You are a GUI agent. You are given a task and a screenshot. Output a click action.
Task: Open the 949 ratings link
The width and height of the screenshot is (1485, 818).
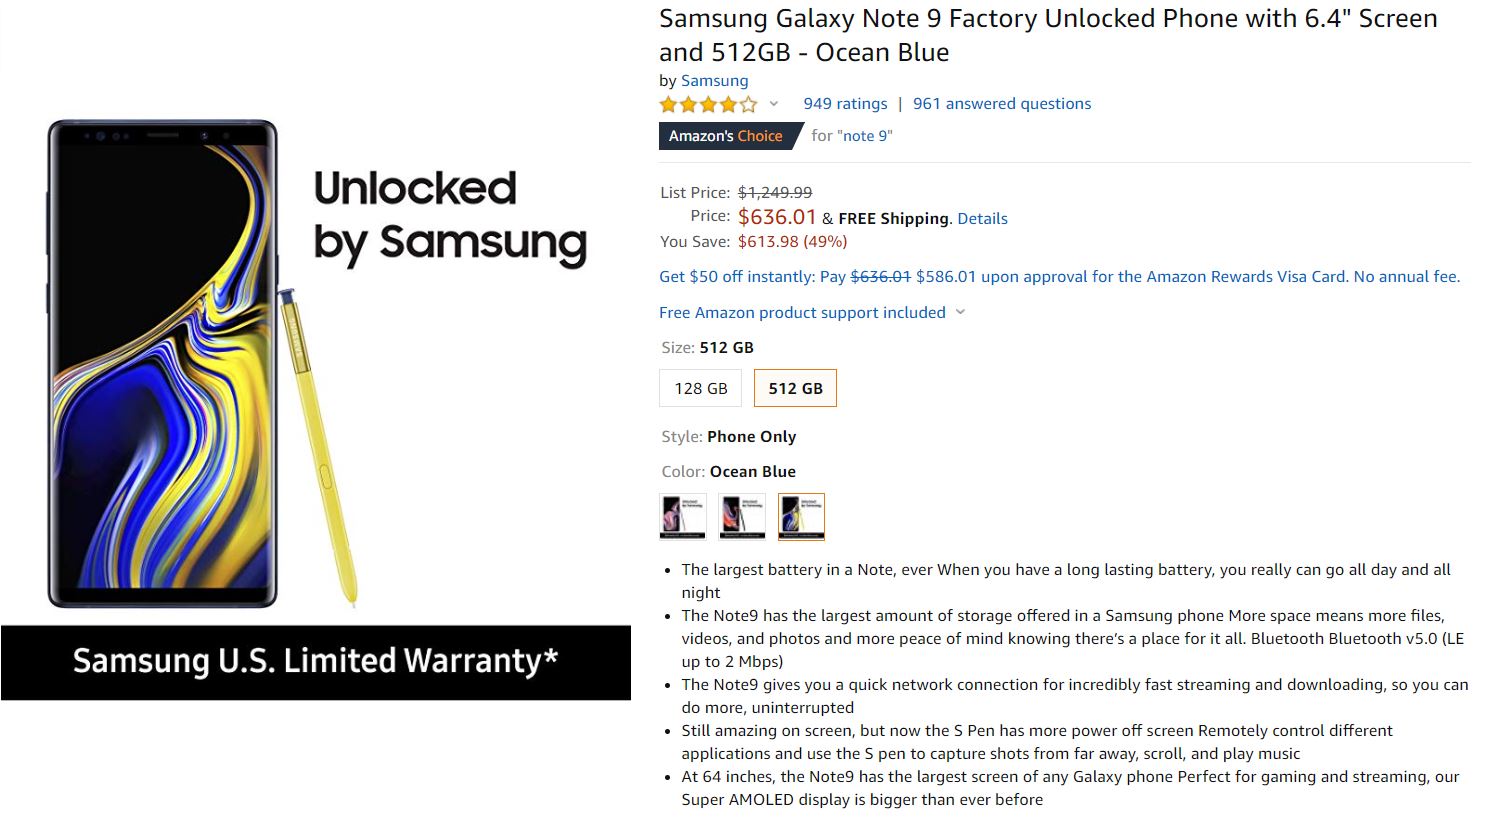pyautogui.click(x=845, y=104)
